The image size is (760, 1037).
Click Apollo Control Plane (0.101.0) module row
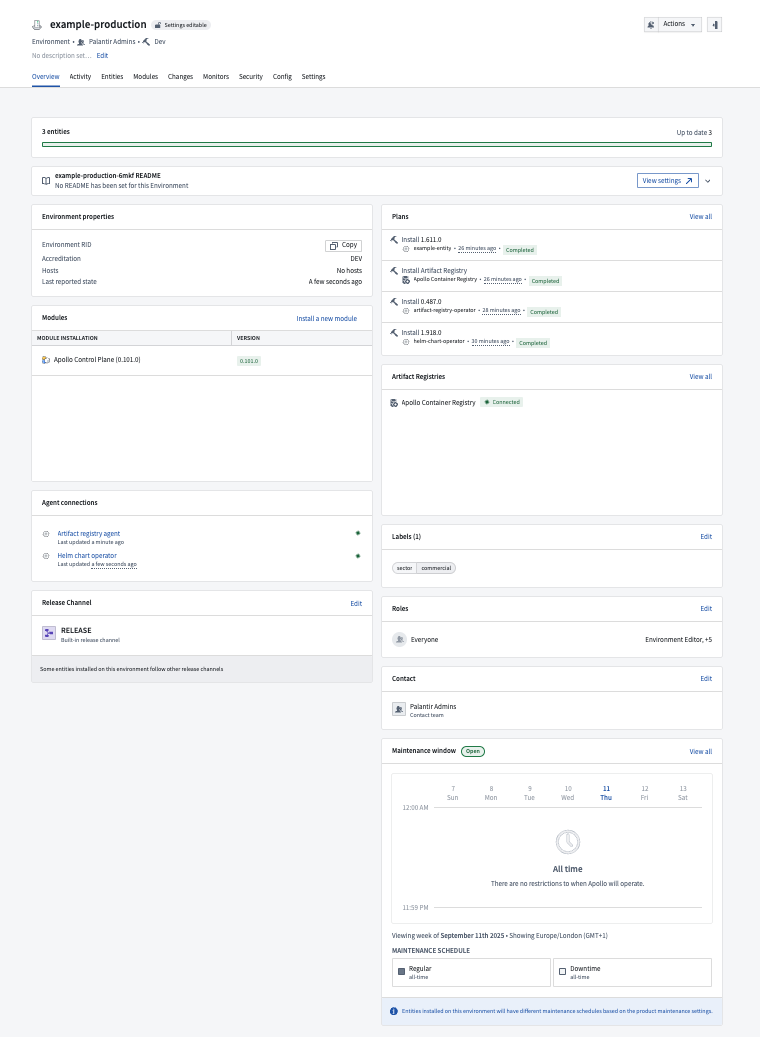(x=202, y=360)
